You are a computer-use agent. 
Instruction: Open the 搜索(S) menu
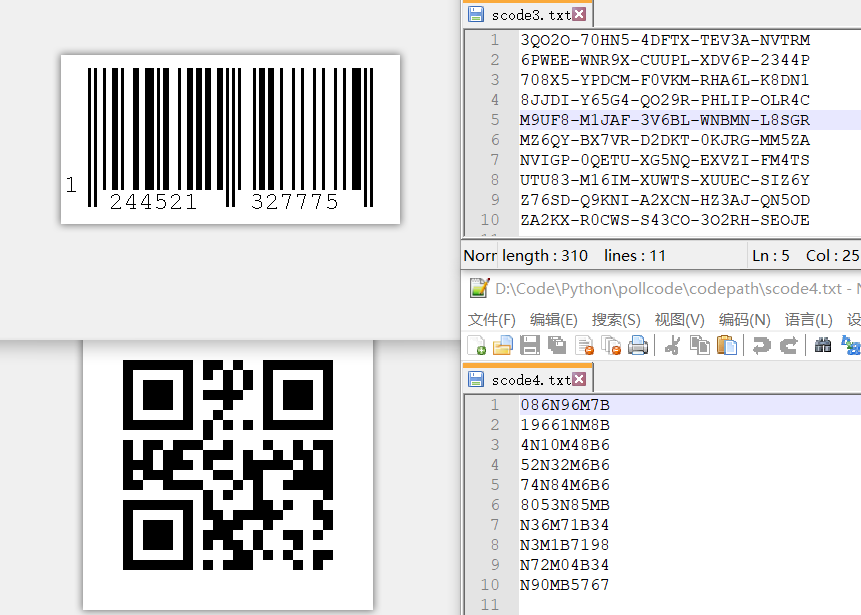616,320
